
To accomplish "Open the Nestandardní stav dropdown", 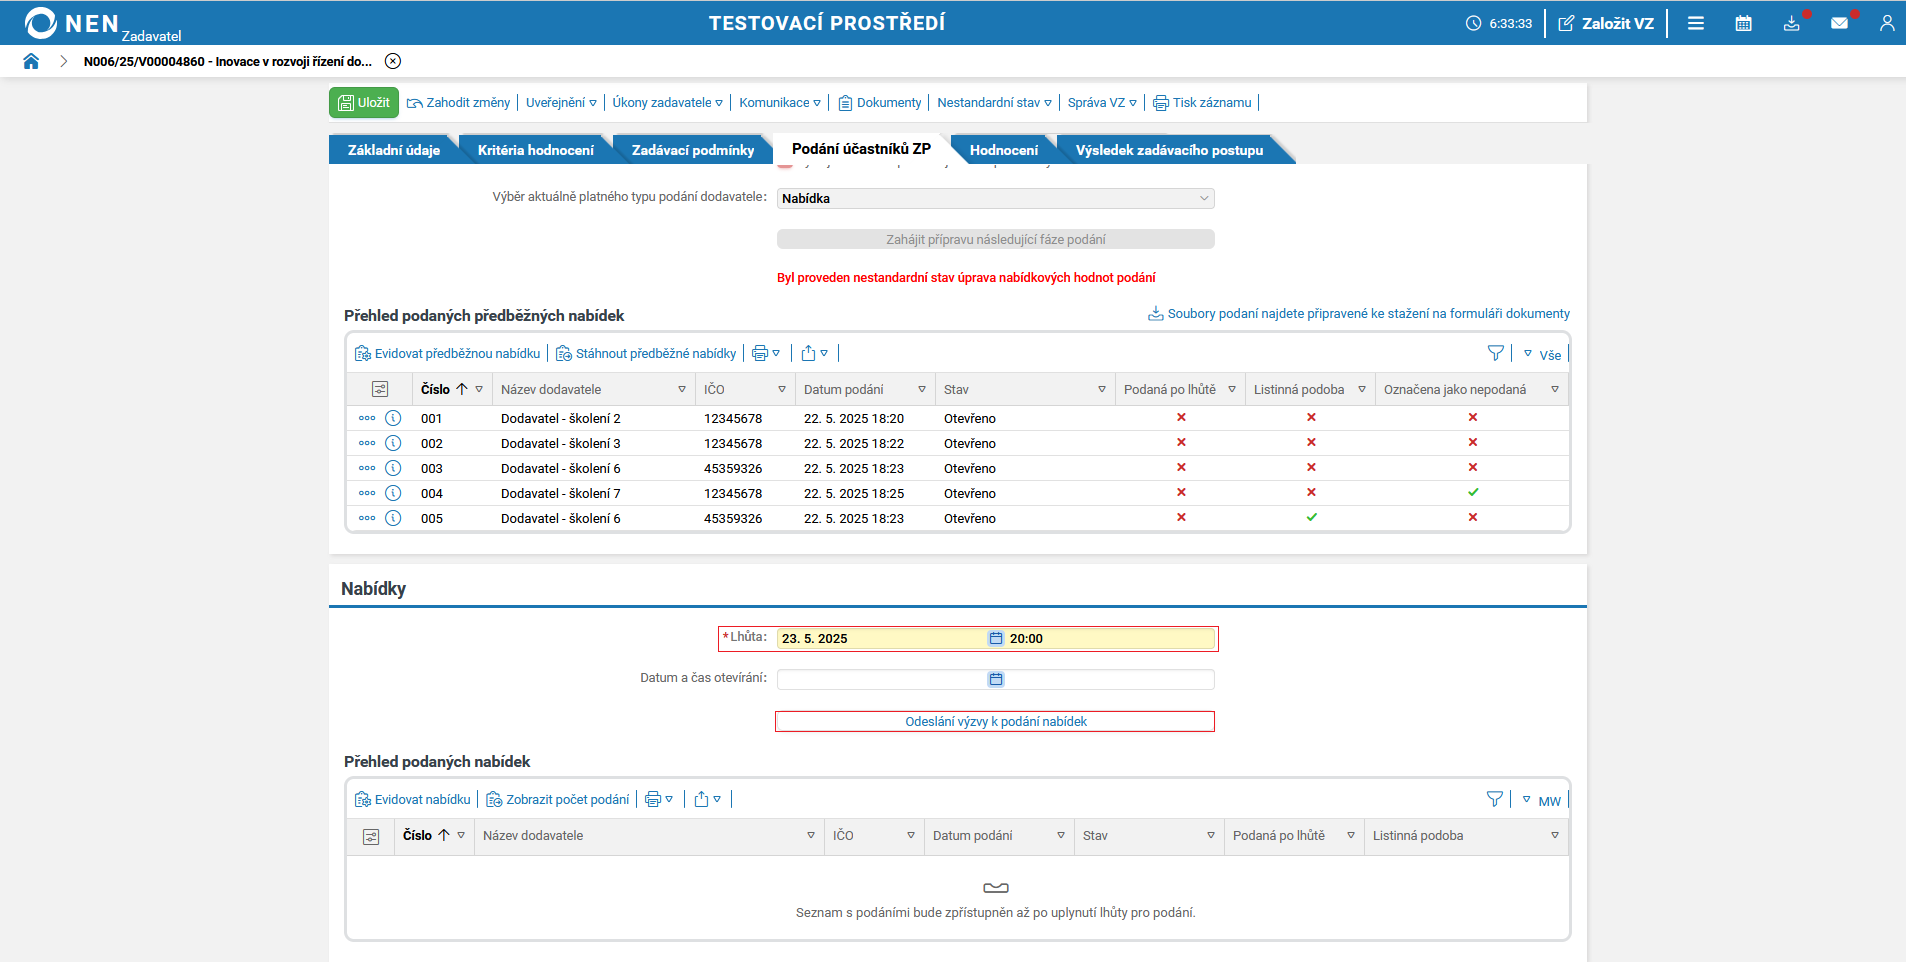I will pos(994,103).
